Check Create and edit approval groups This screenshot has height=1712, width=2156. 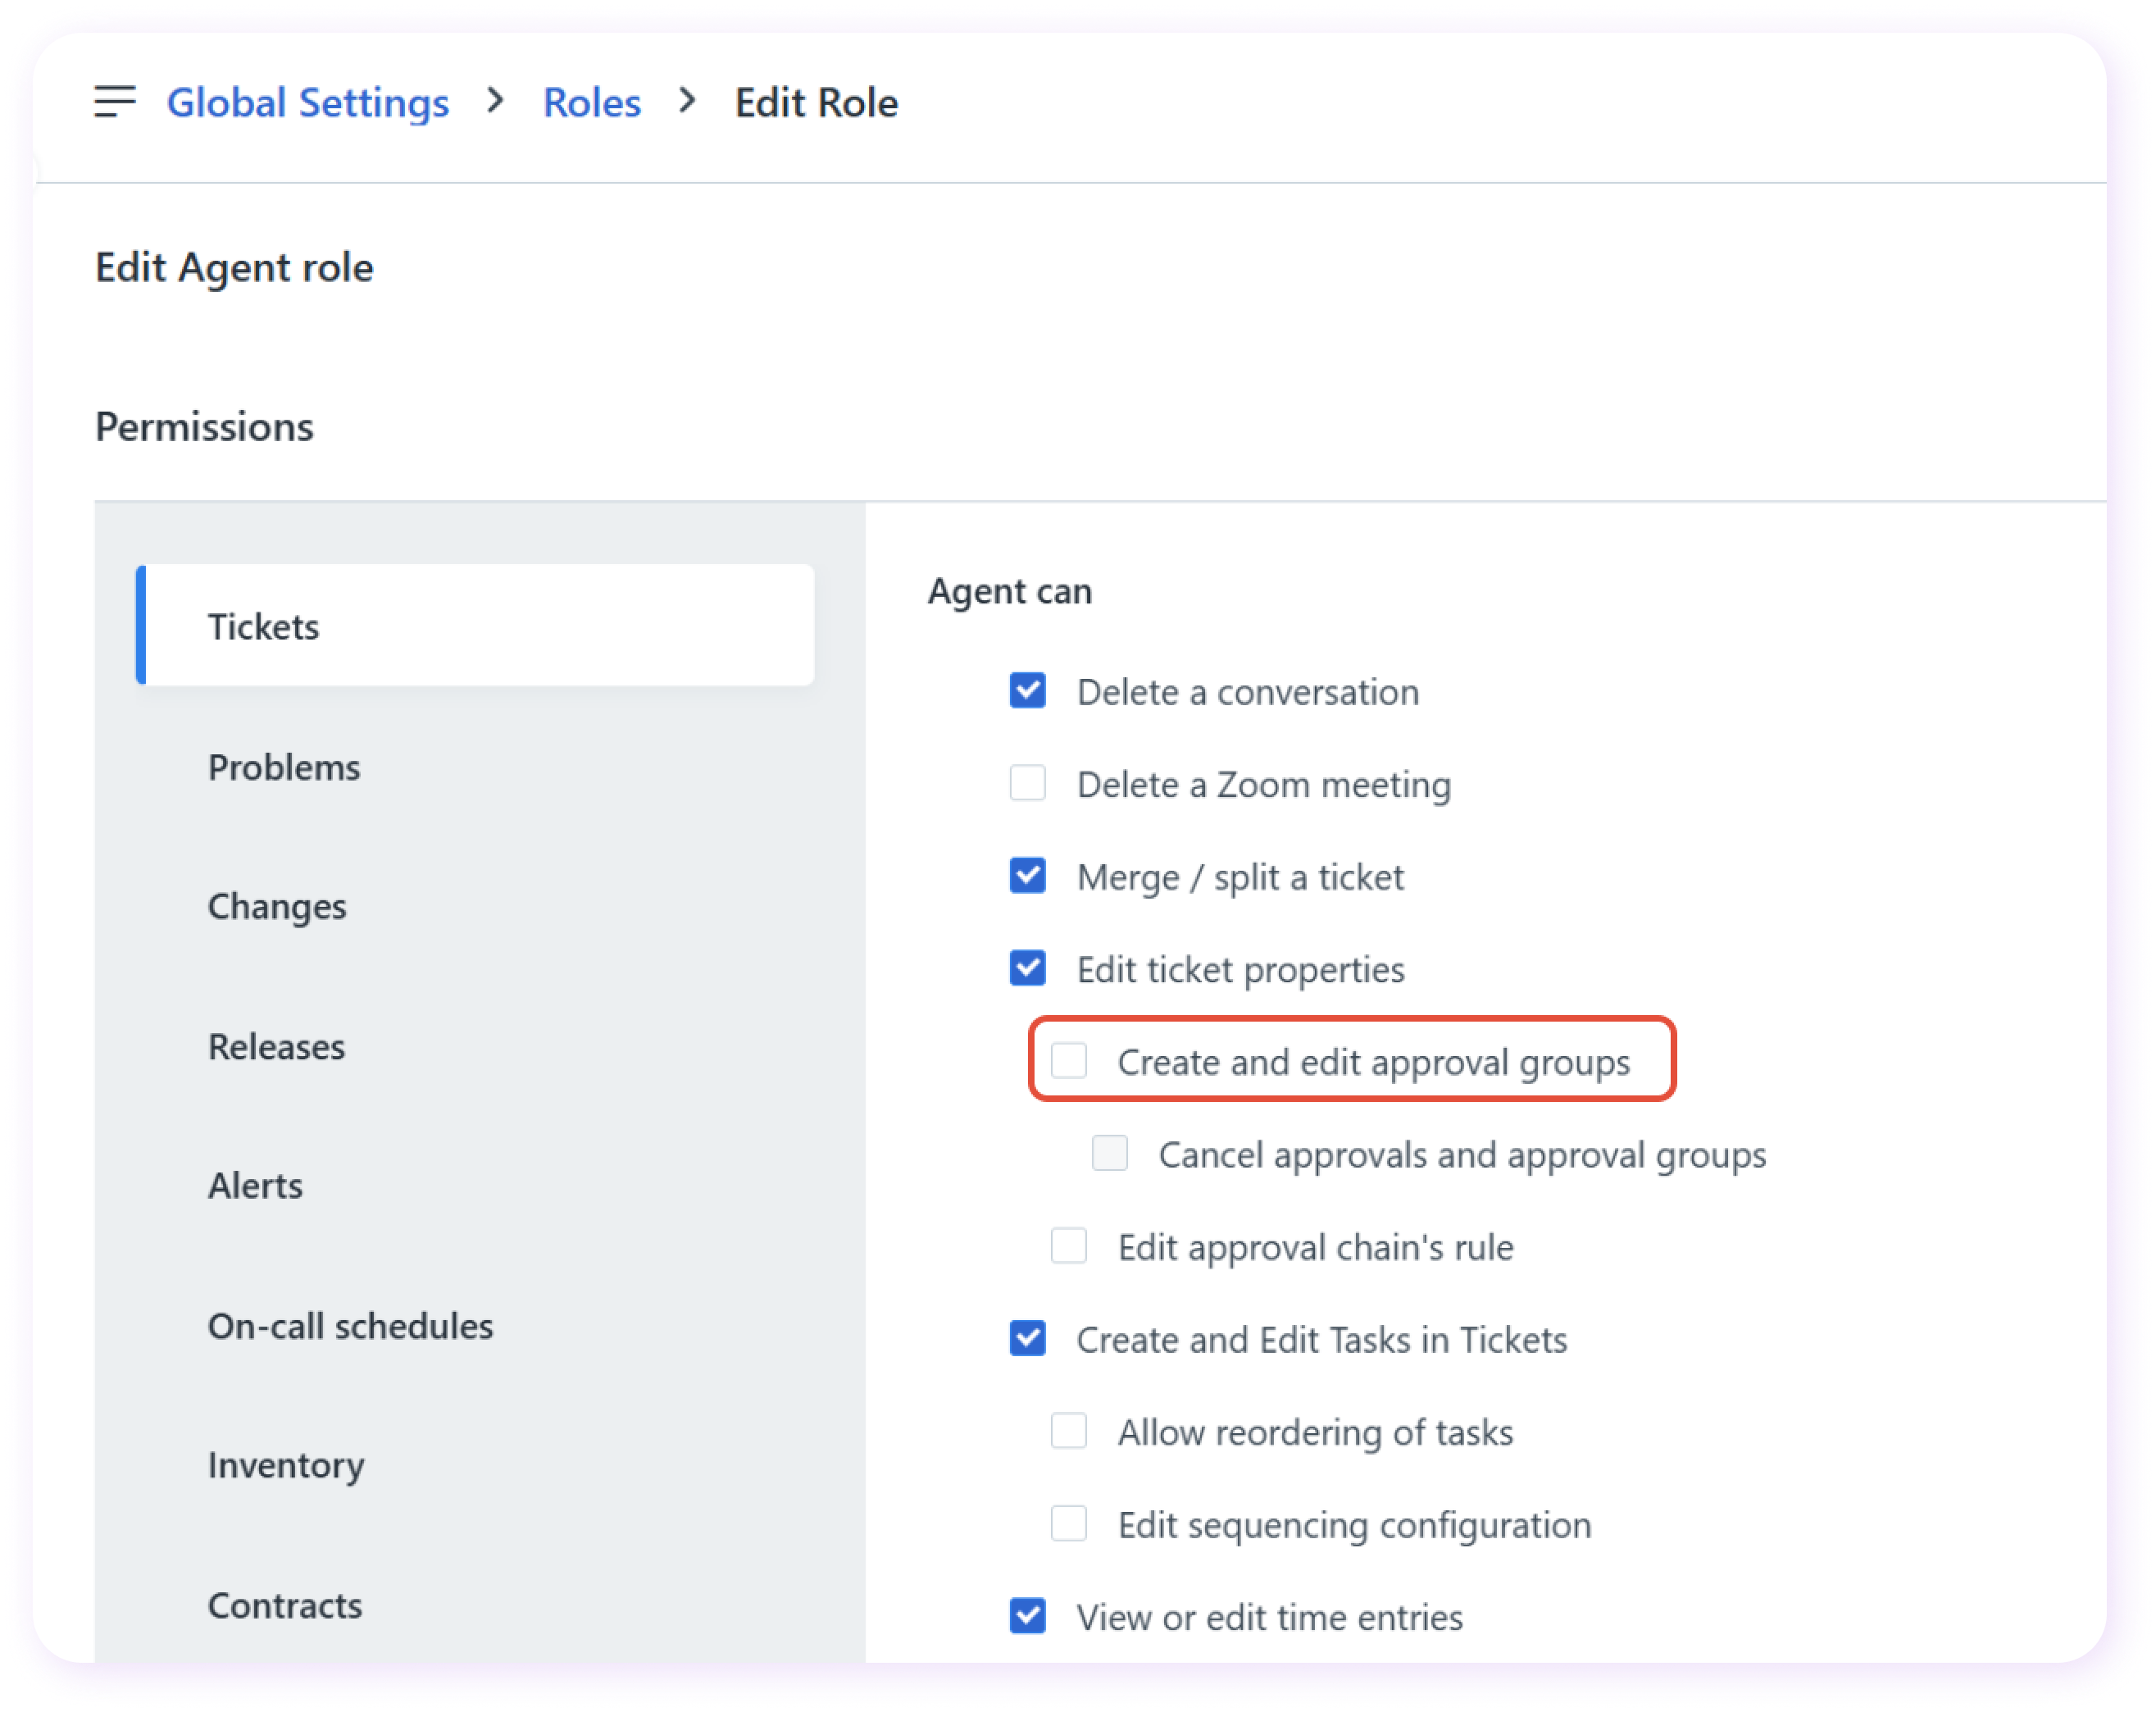point(1068,1061)
